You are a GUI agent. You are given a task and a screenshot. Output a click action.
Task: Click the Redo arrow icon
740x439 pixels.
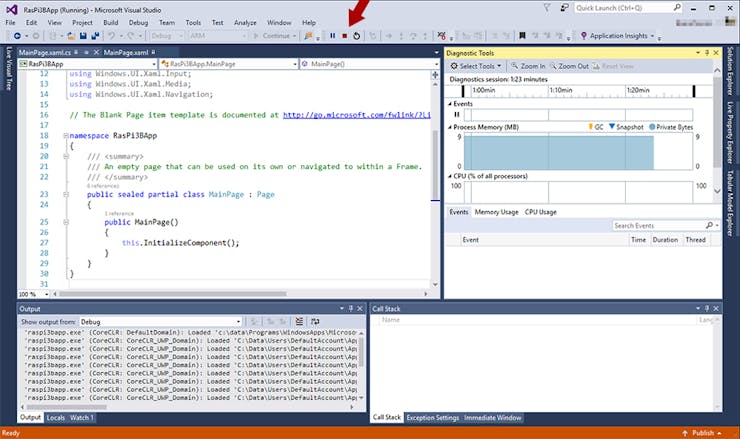131,36
